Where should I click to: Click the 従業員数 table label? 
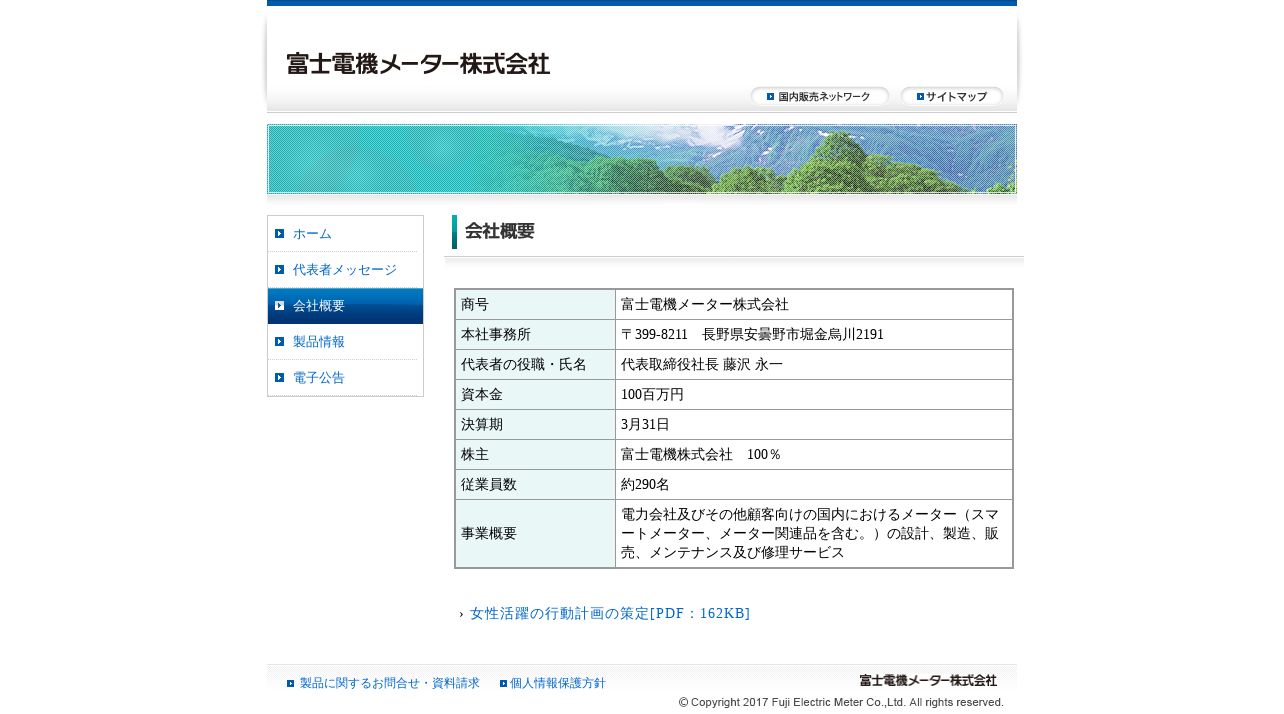pyautogui.click(x=535, y=485)
